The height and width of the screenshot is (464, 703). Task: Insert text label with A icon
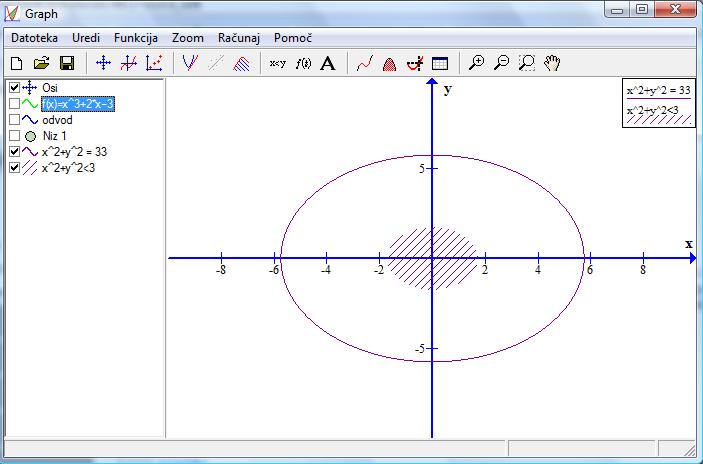coord(327,63)
